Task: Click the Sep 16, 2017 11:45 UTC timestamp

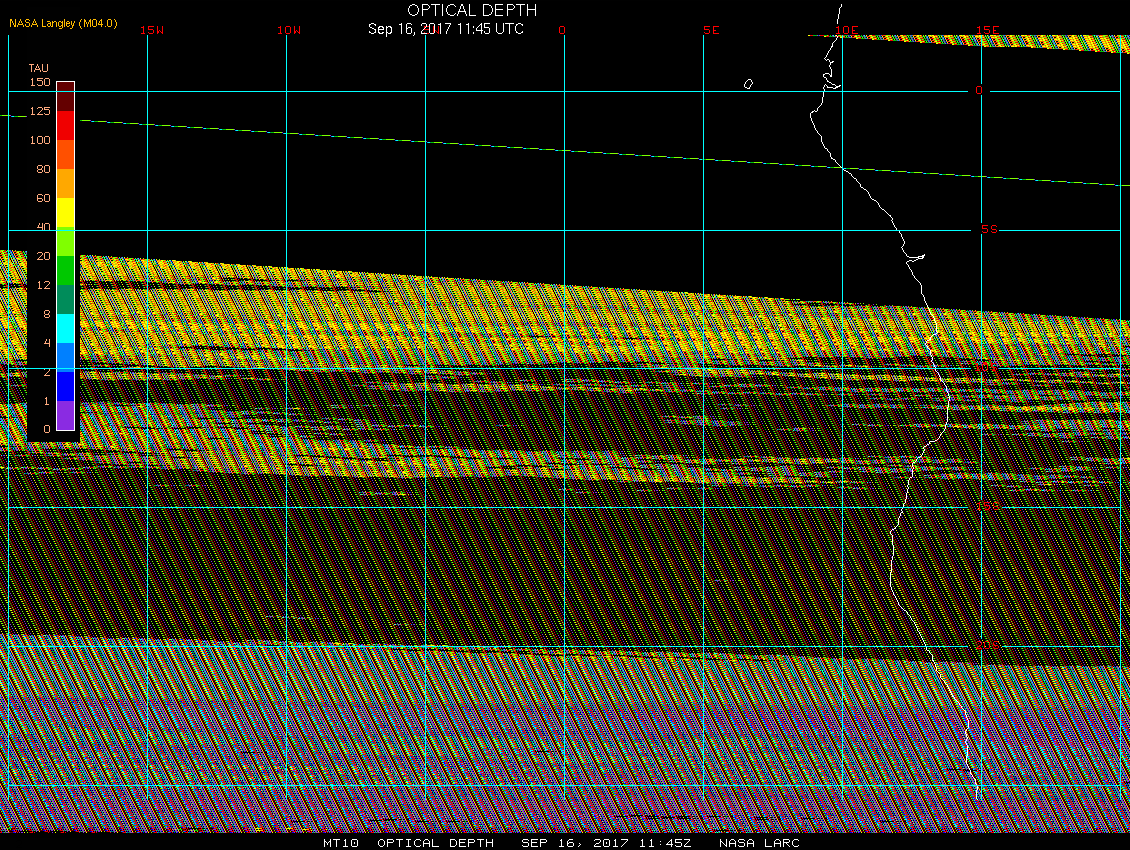Action: click(x=446, y=29)
